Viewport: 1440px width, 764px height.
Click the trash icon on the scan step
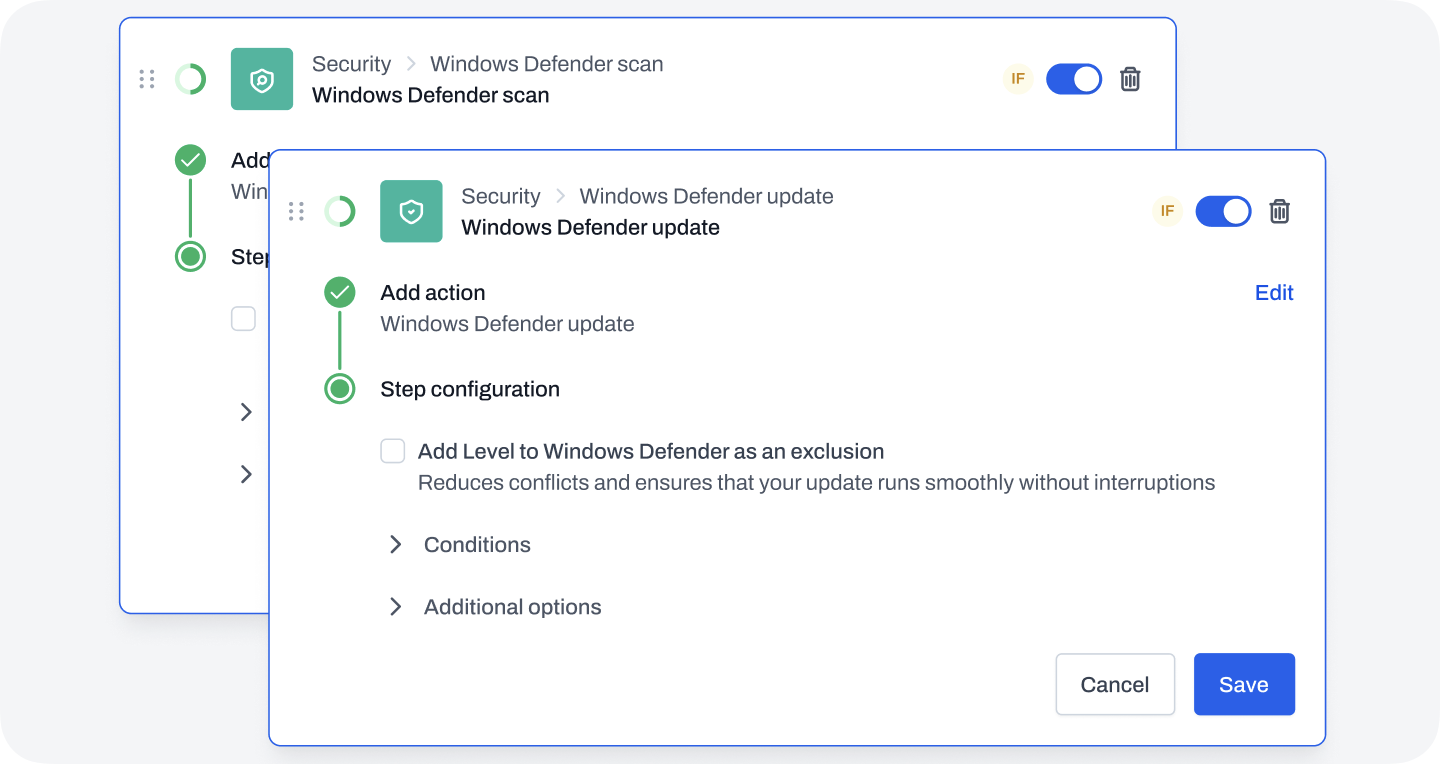coord(1130,78)
